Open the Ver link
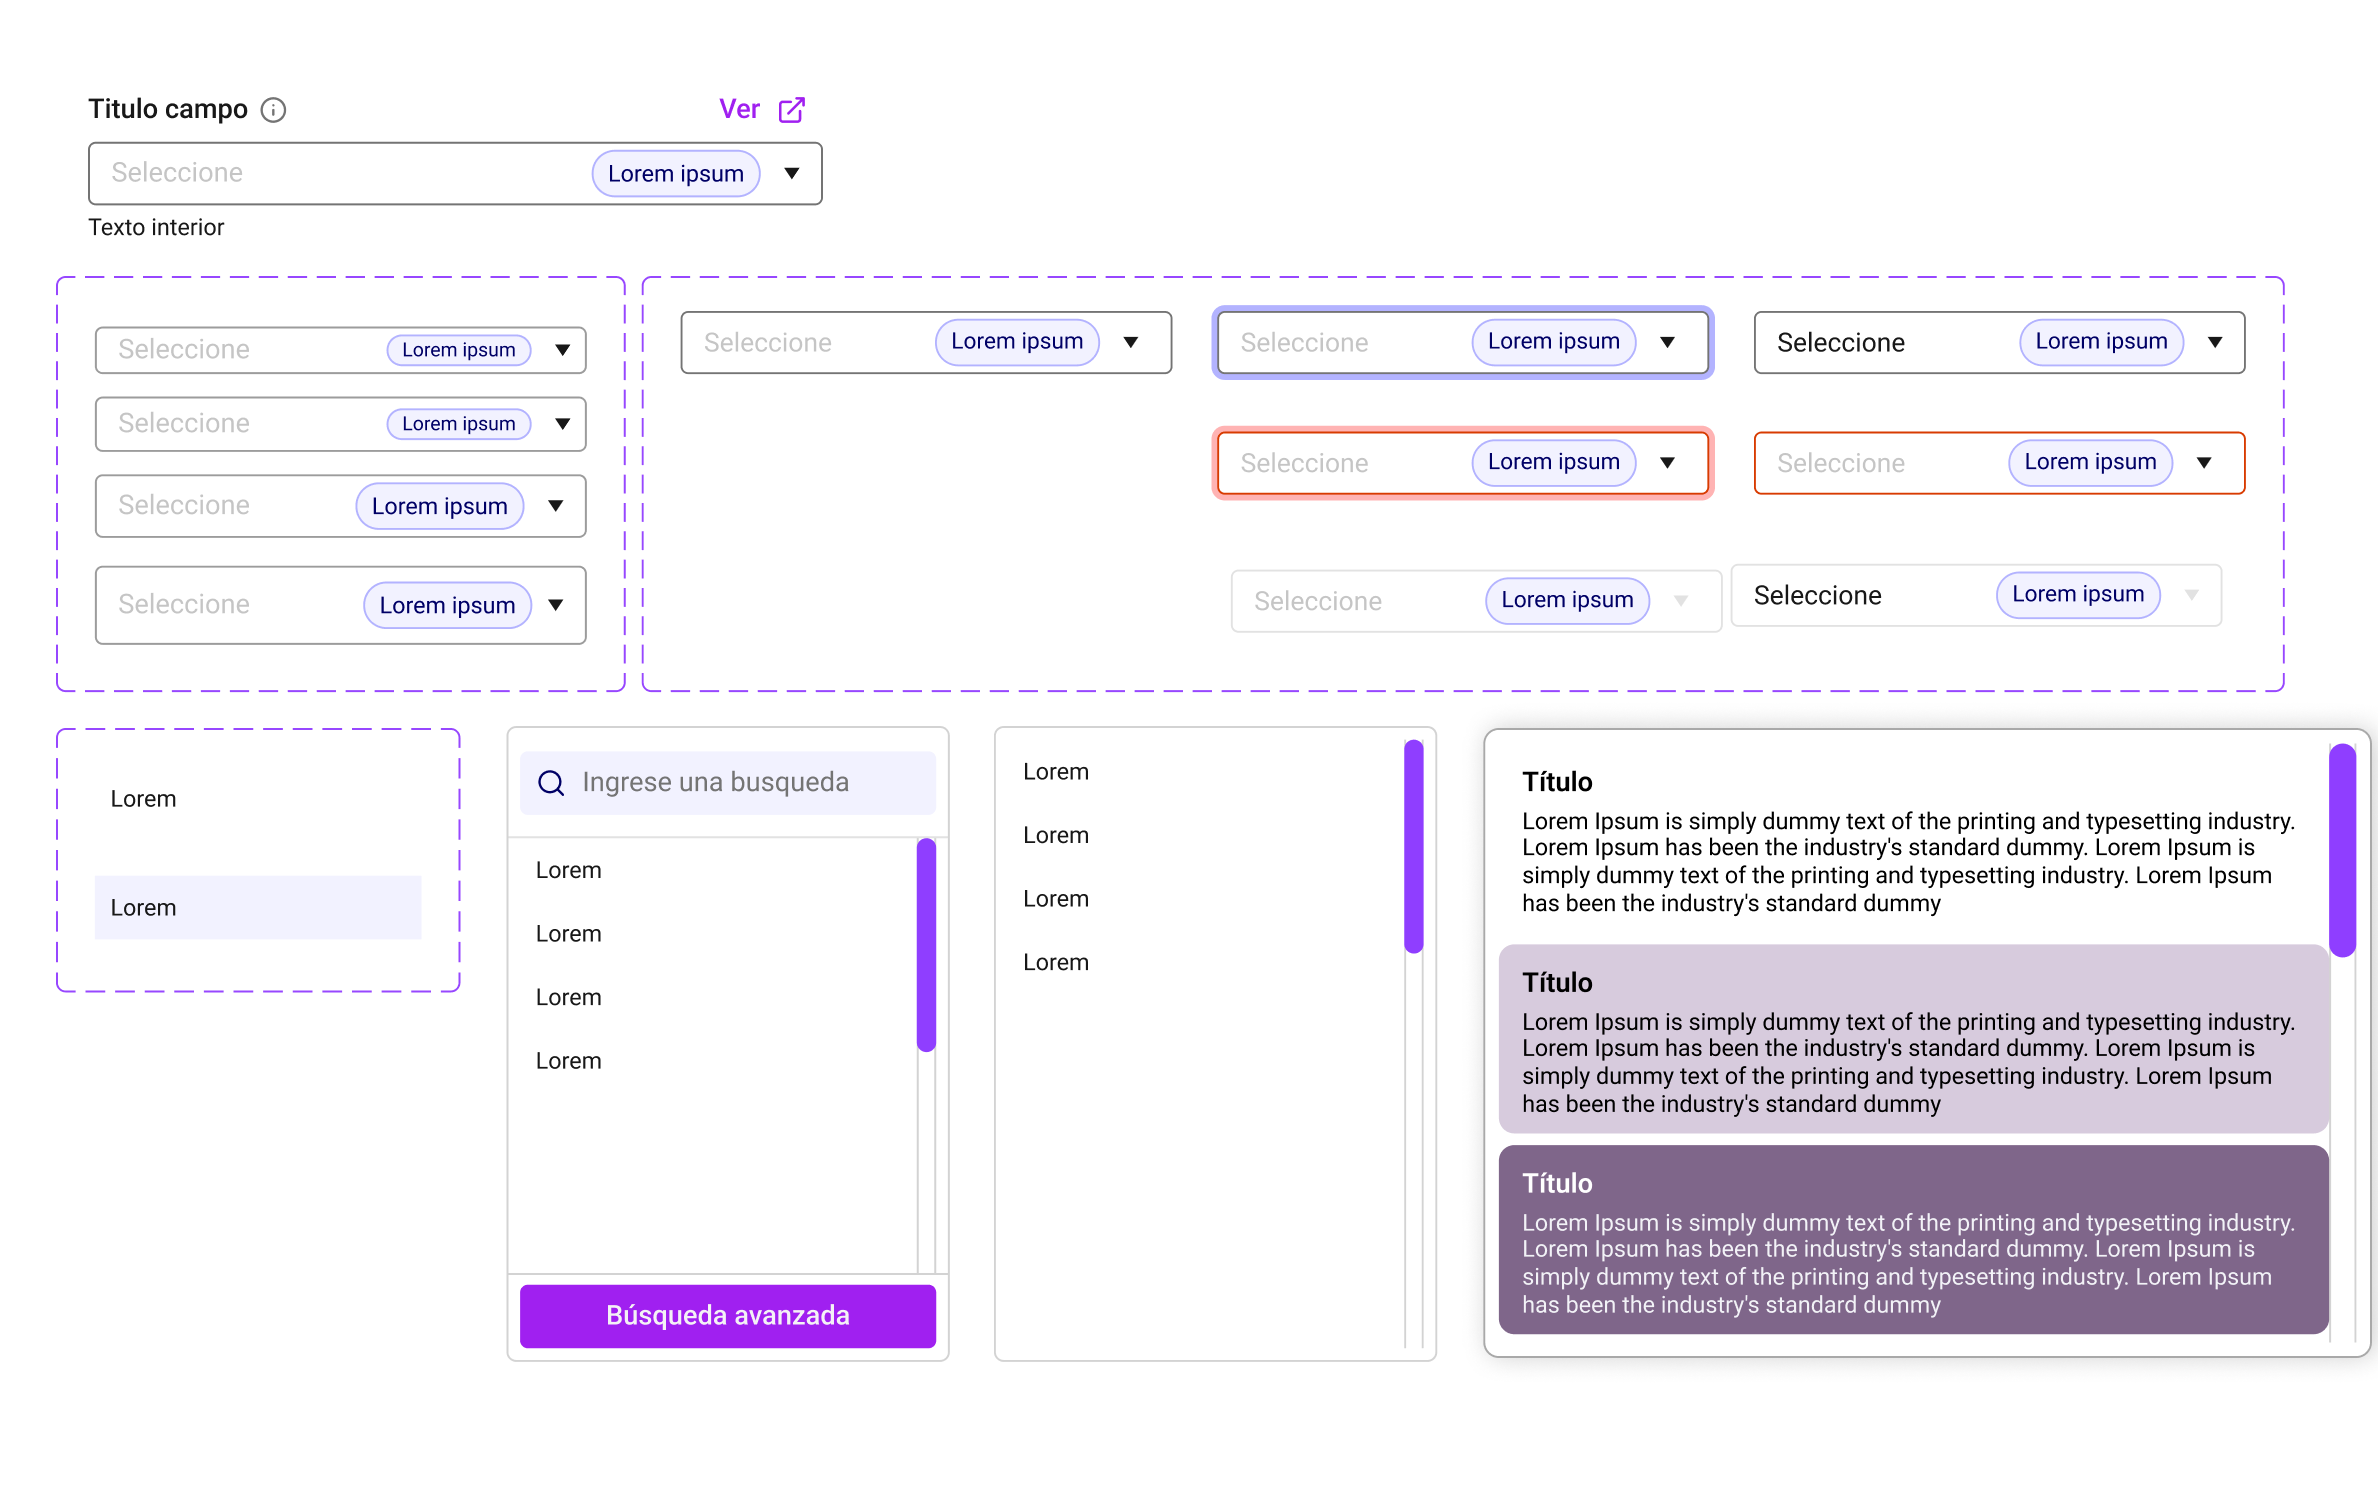 (x=740, y=109)
